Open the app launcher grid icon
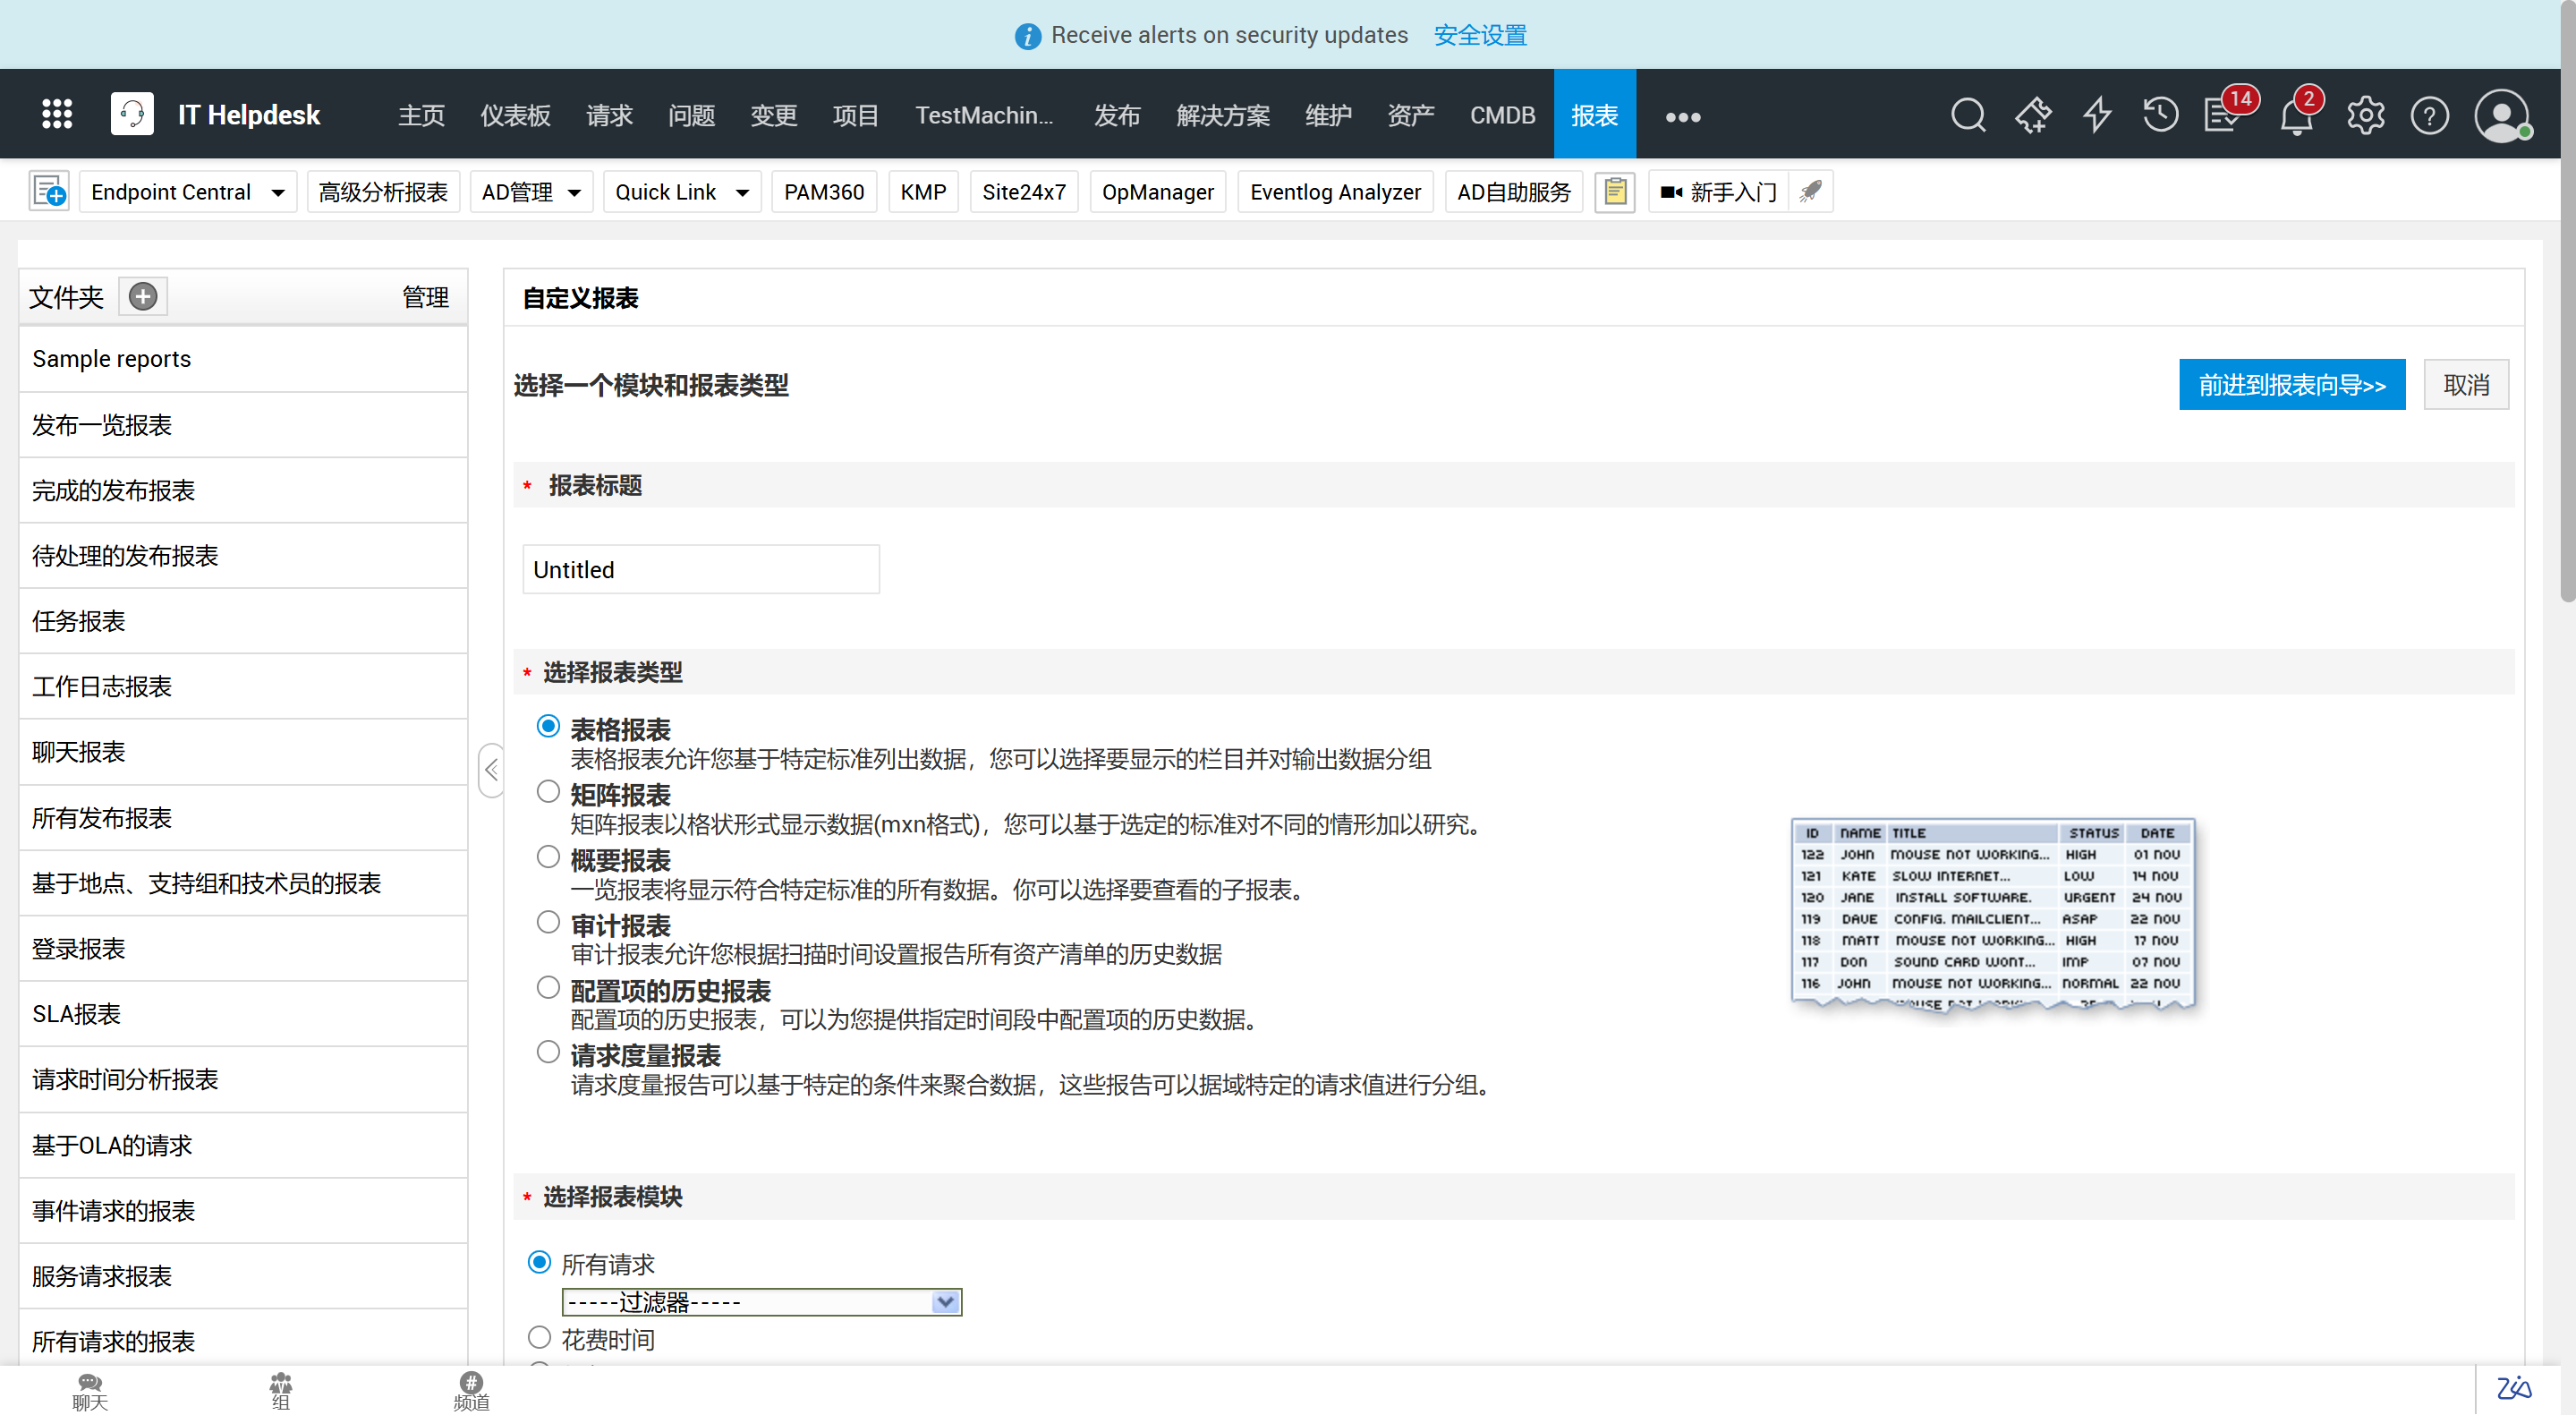 (x=57, y=114)
